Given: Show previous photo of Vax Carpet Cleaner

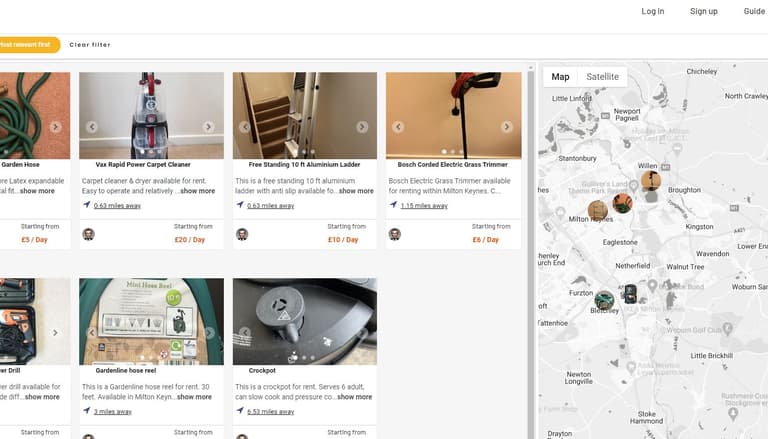Looking at the screenshot, I should pos(92,127).
